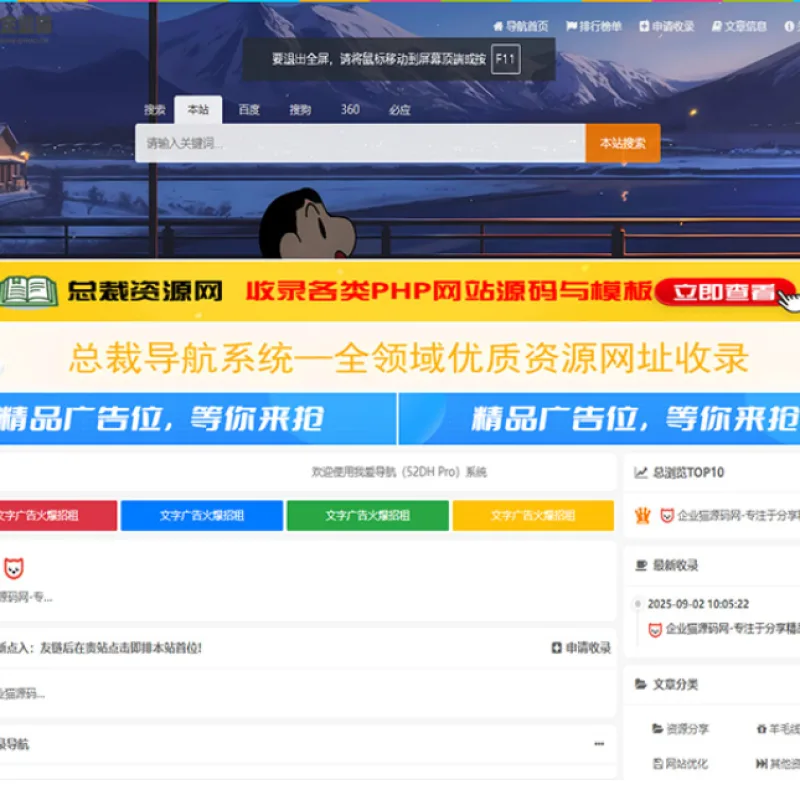800x800 pixels.
Task: Click the ellipsis more button beside 导航 heading
Action: point(599,744)
